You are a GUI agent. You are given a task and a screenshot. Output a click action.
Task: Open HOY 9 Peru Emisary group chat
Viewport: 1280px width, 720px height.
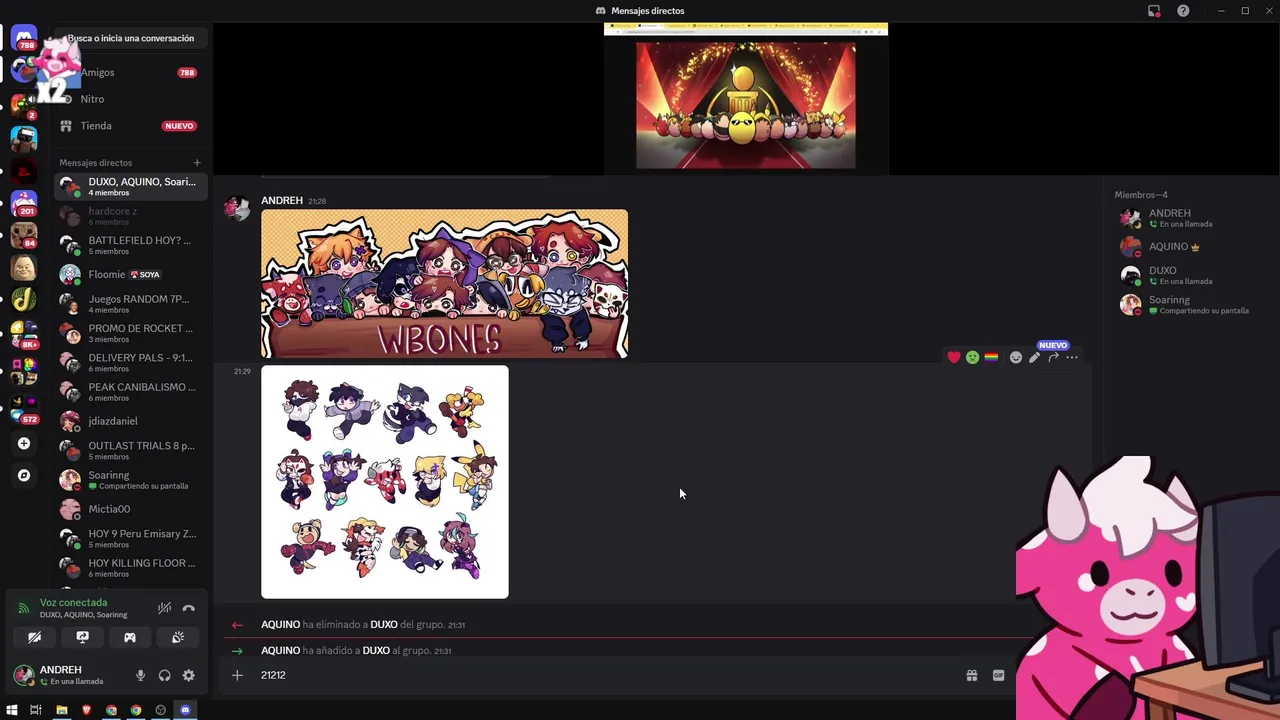coord(130,538)
